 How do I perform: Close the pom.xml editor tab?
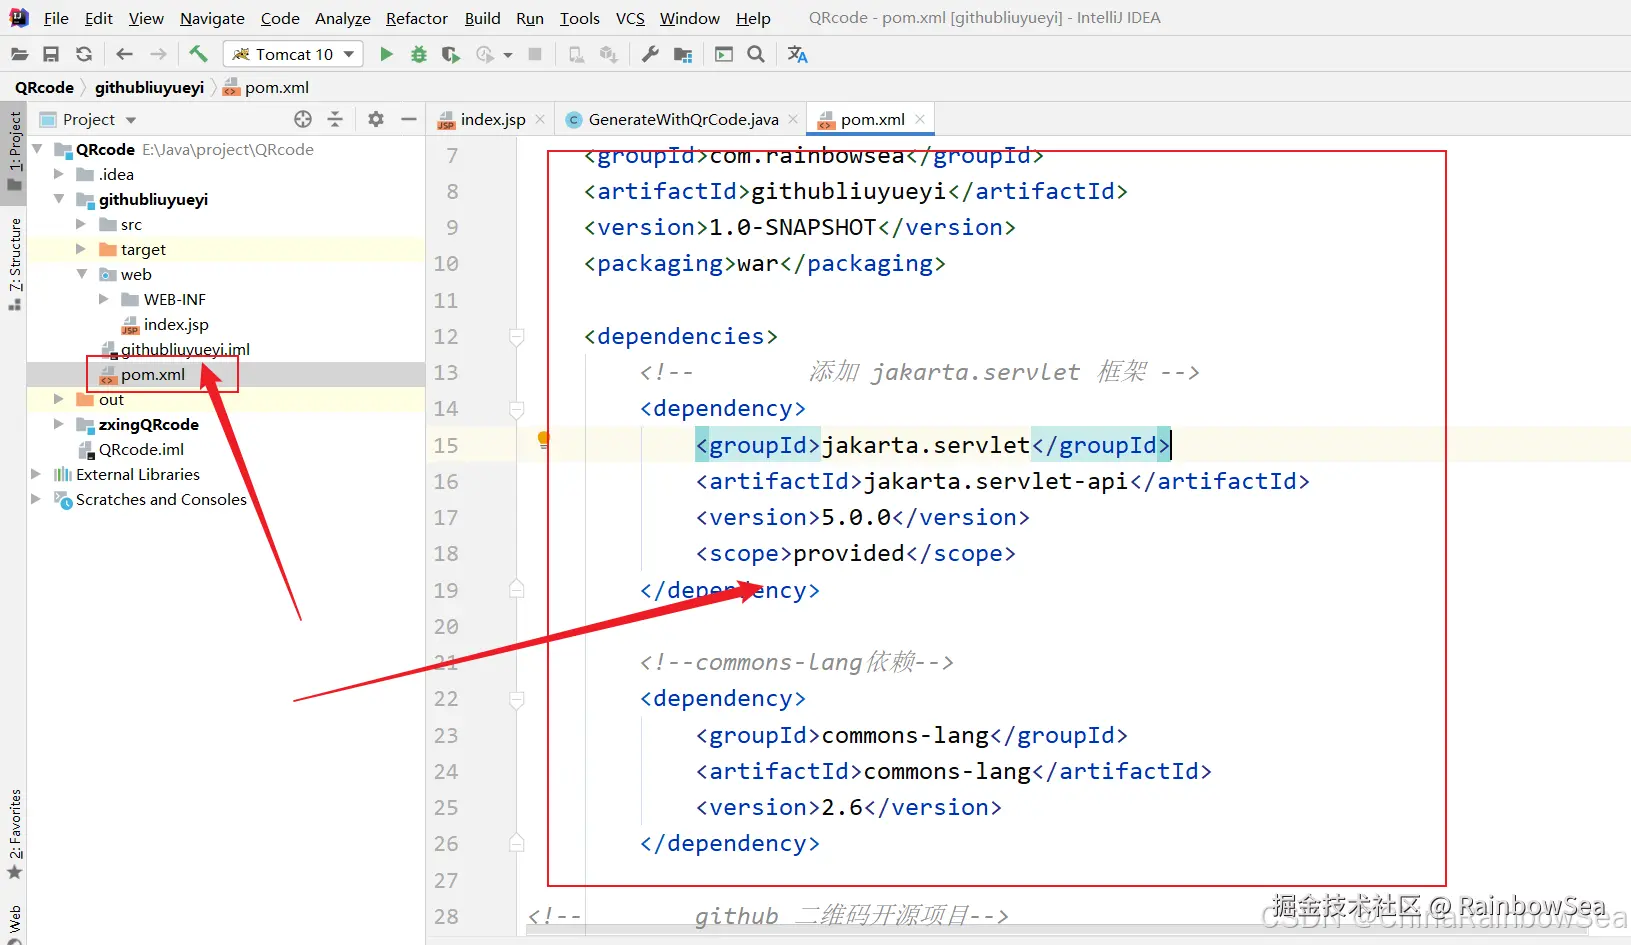[920, 119]
